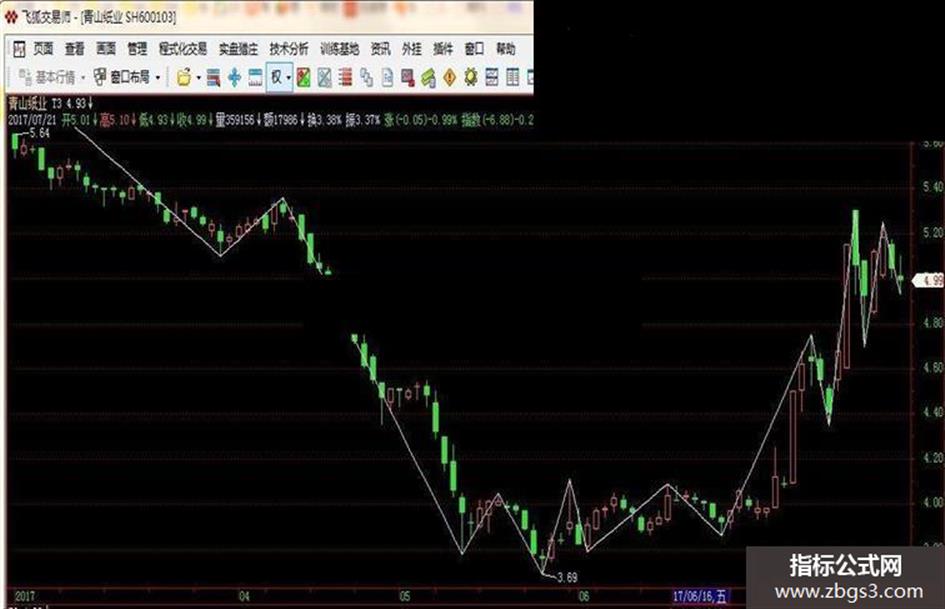Click the volume value 量359156
This screenshot has height=609, width=945.
pyautogui.click(x=235, y=119)
